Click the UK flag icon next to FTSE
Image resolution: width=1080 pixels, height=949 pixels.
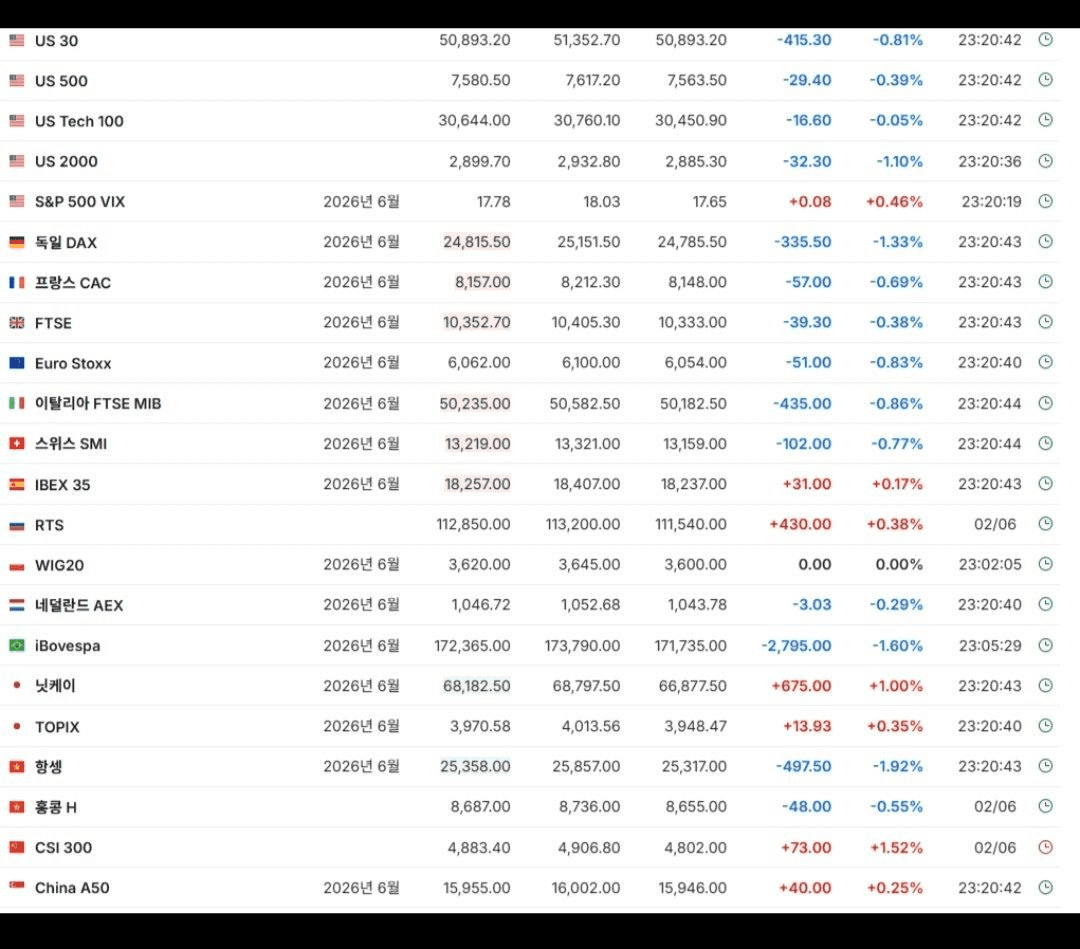point(17,322)
